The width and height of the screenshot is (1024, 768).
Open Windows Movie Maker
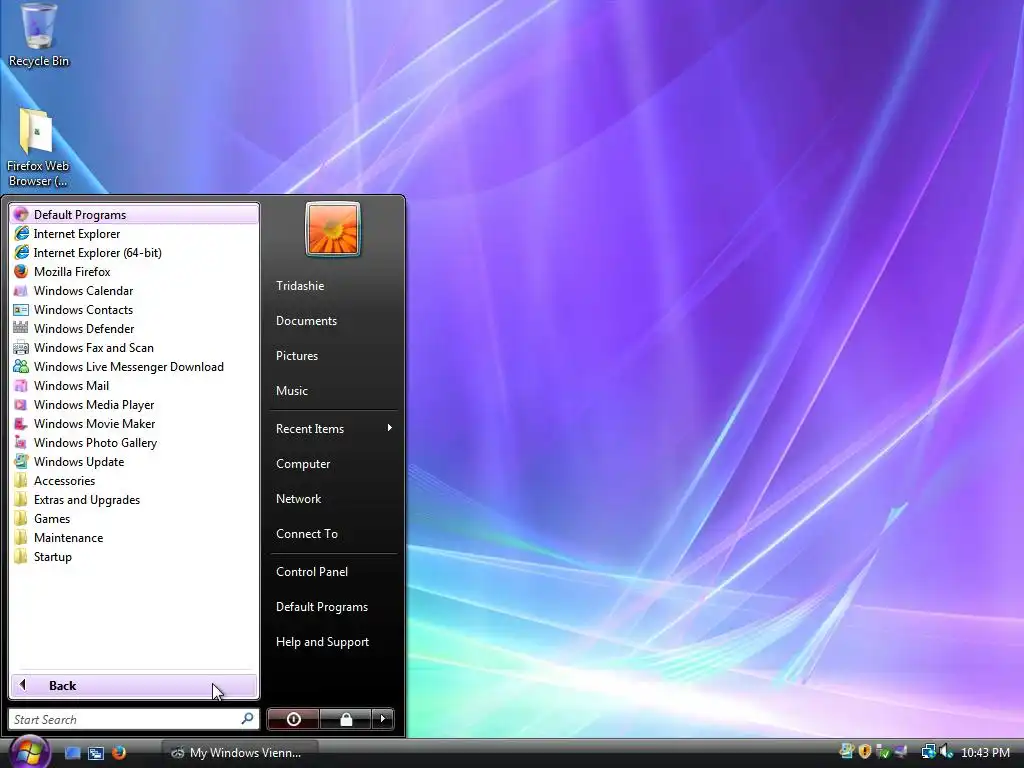pos(134,423)
